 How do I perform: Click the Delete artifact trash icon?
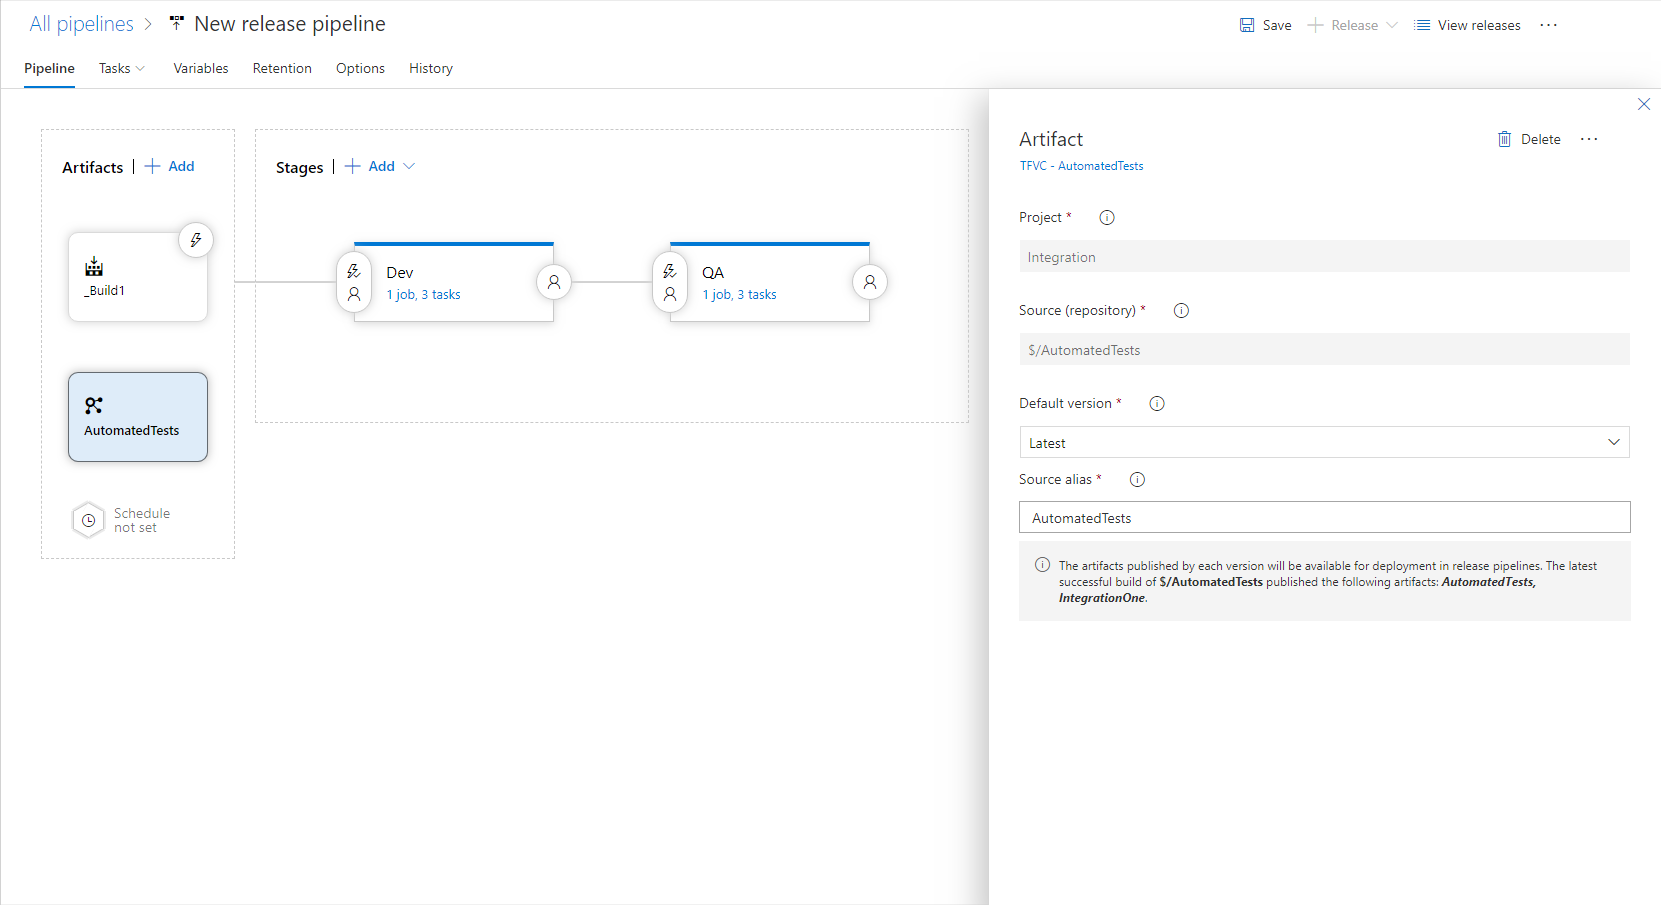click(1505, 139)
